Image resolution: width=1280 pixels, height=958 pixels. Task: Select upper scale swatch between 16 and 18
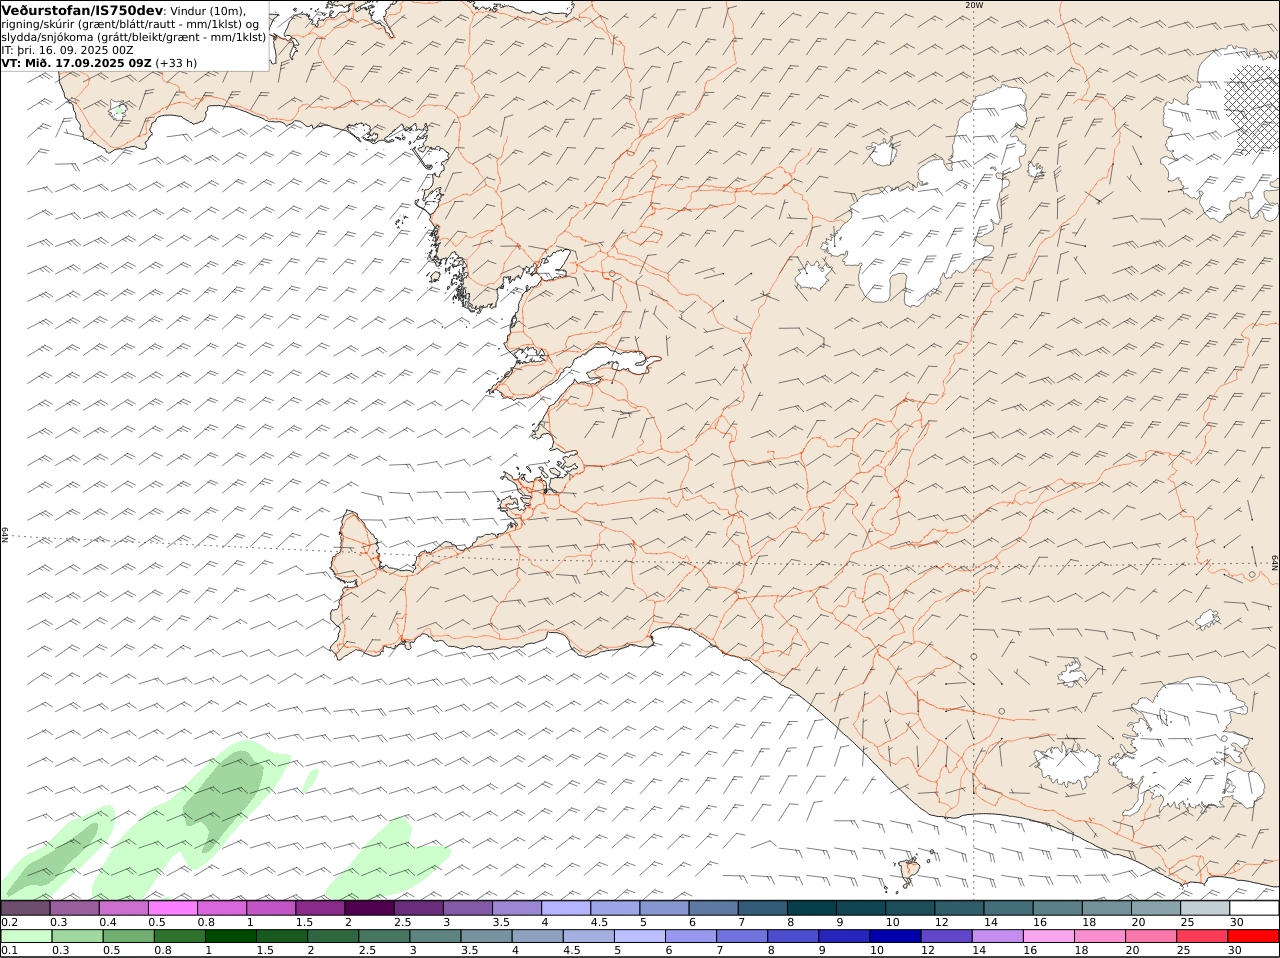[1057, 908]
